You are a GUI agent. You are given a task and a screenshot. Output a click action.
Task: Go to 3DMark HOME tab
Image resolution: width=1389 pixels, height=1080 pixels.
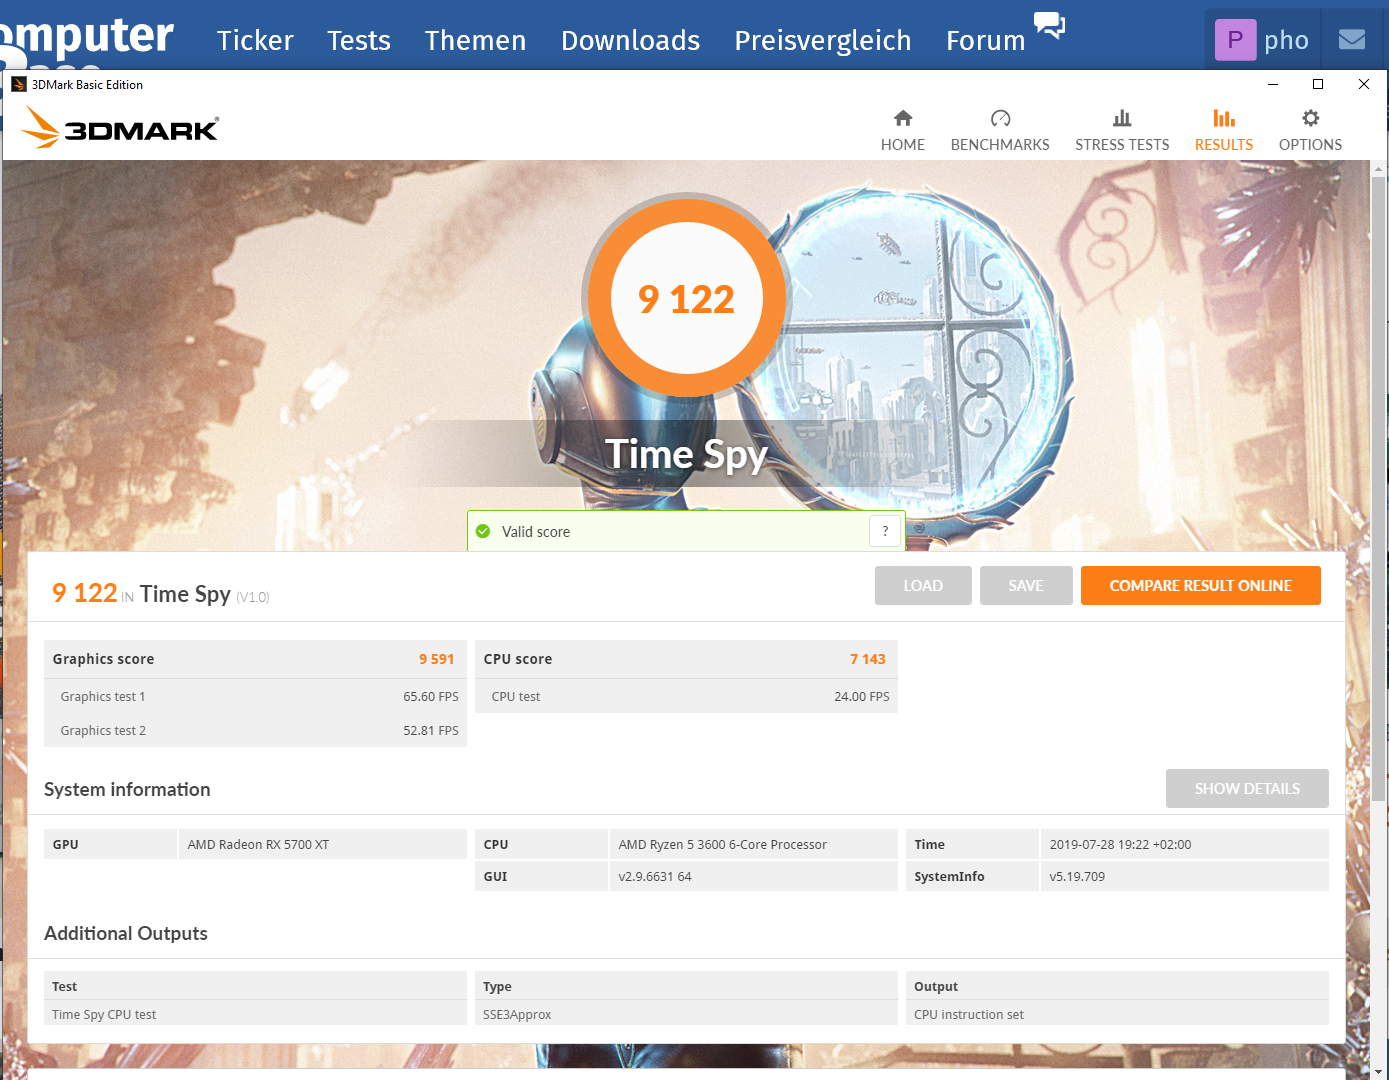(902, 131)
